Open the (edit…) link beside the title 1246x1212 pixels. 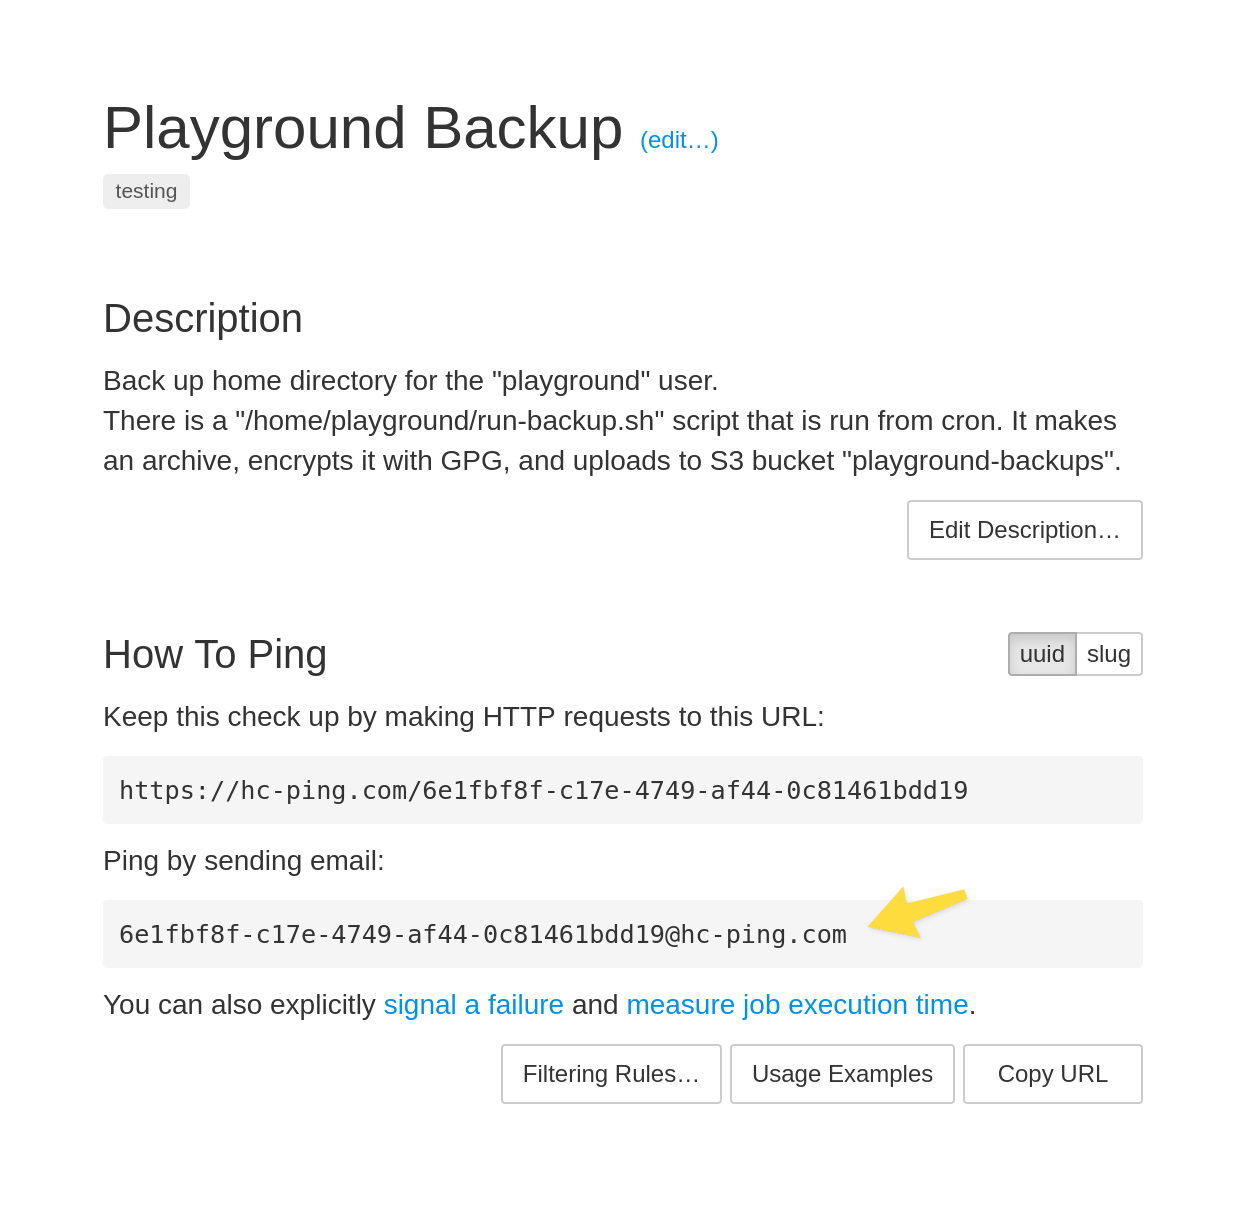pyautogui.click(x=679, y=141)
